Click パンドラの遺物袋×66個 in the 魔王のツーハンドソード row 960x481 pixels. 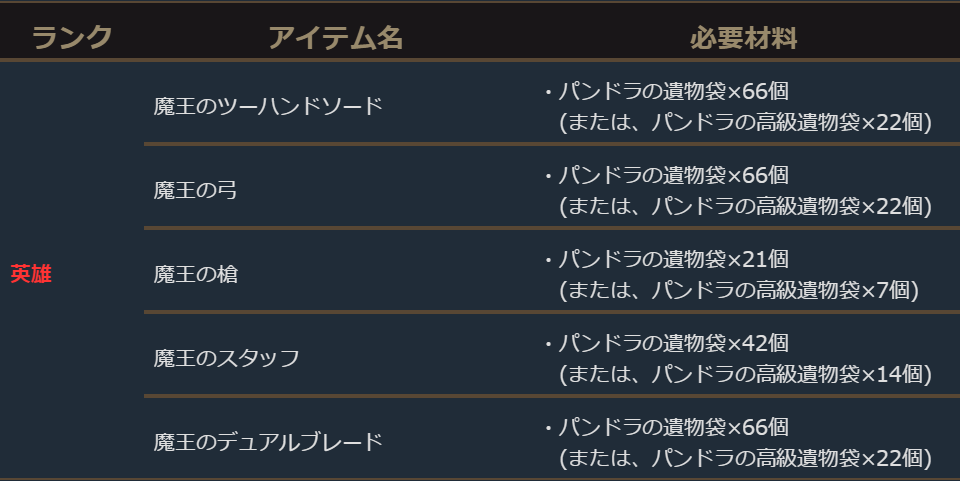point(672,91)
